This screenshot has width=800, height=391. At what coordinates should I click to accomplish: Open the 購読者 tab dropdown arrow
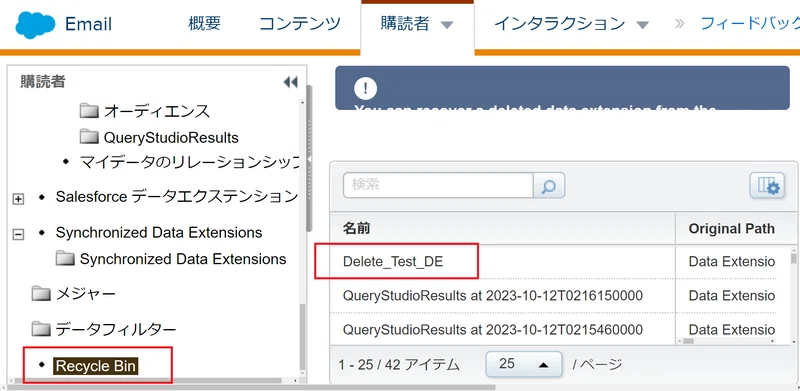point(447,25)
